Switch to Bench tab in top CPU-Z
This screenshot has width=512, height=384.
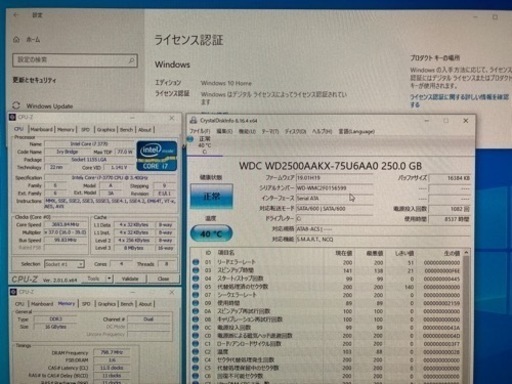[126, 130]
